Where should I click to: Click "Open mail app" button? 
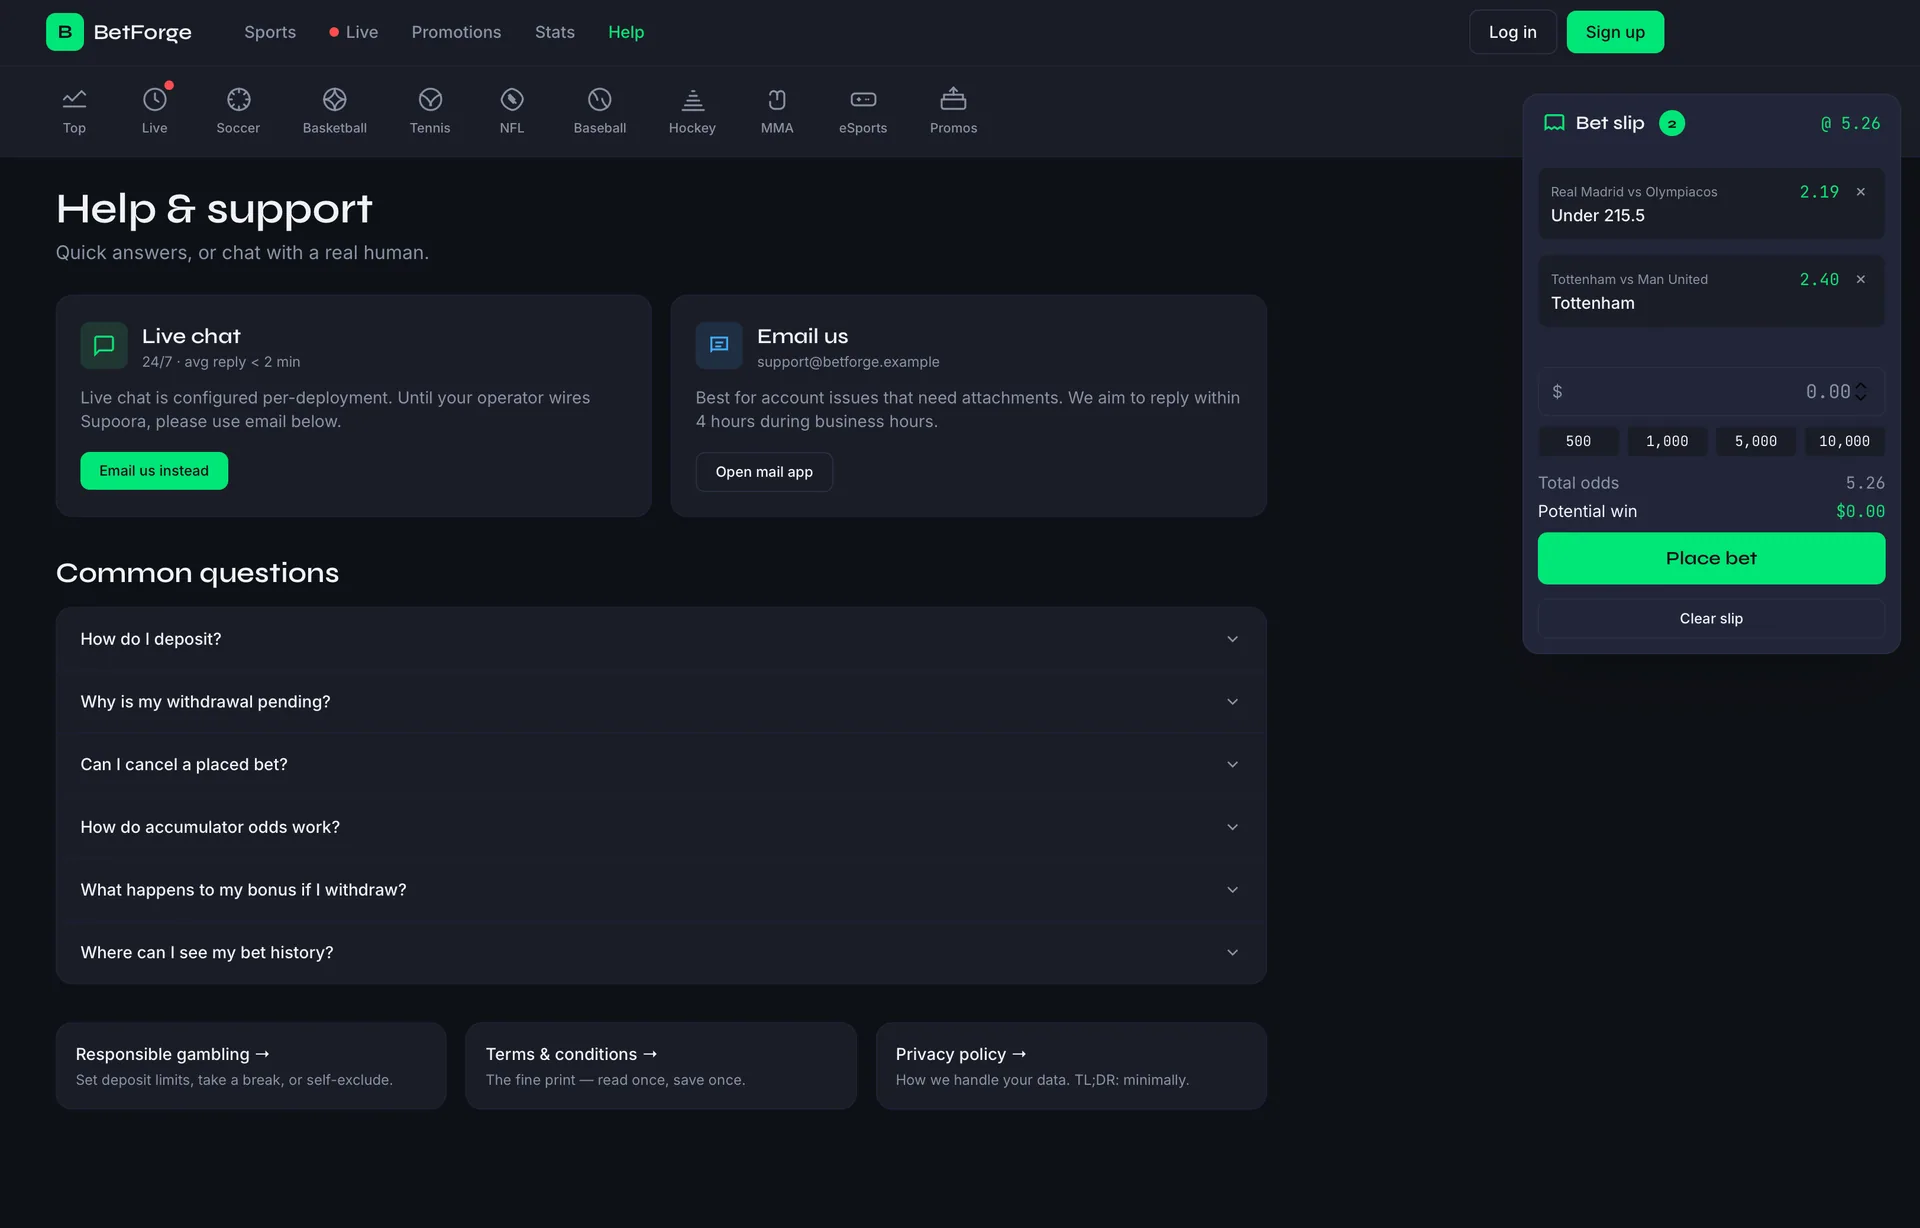(764, 472)
